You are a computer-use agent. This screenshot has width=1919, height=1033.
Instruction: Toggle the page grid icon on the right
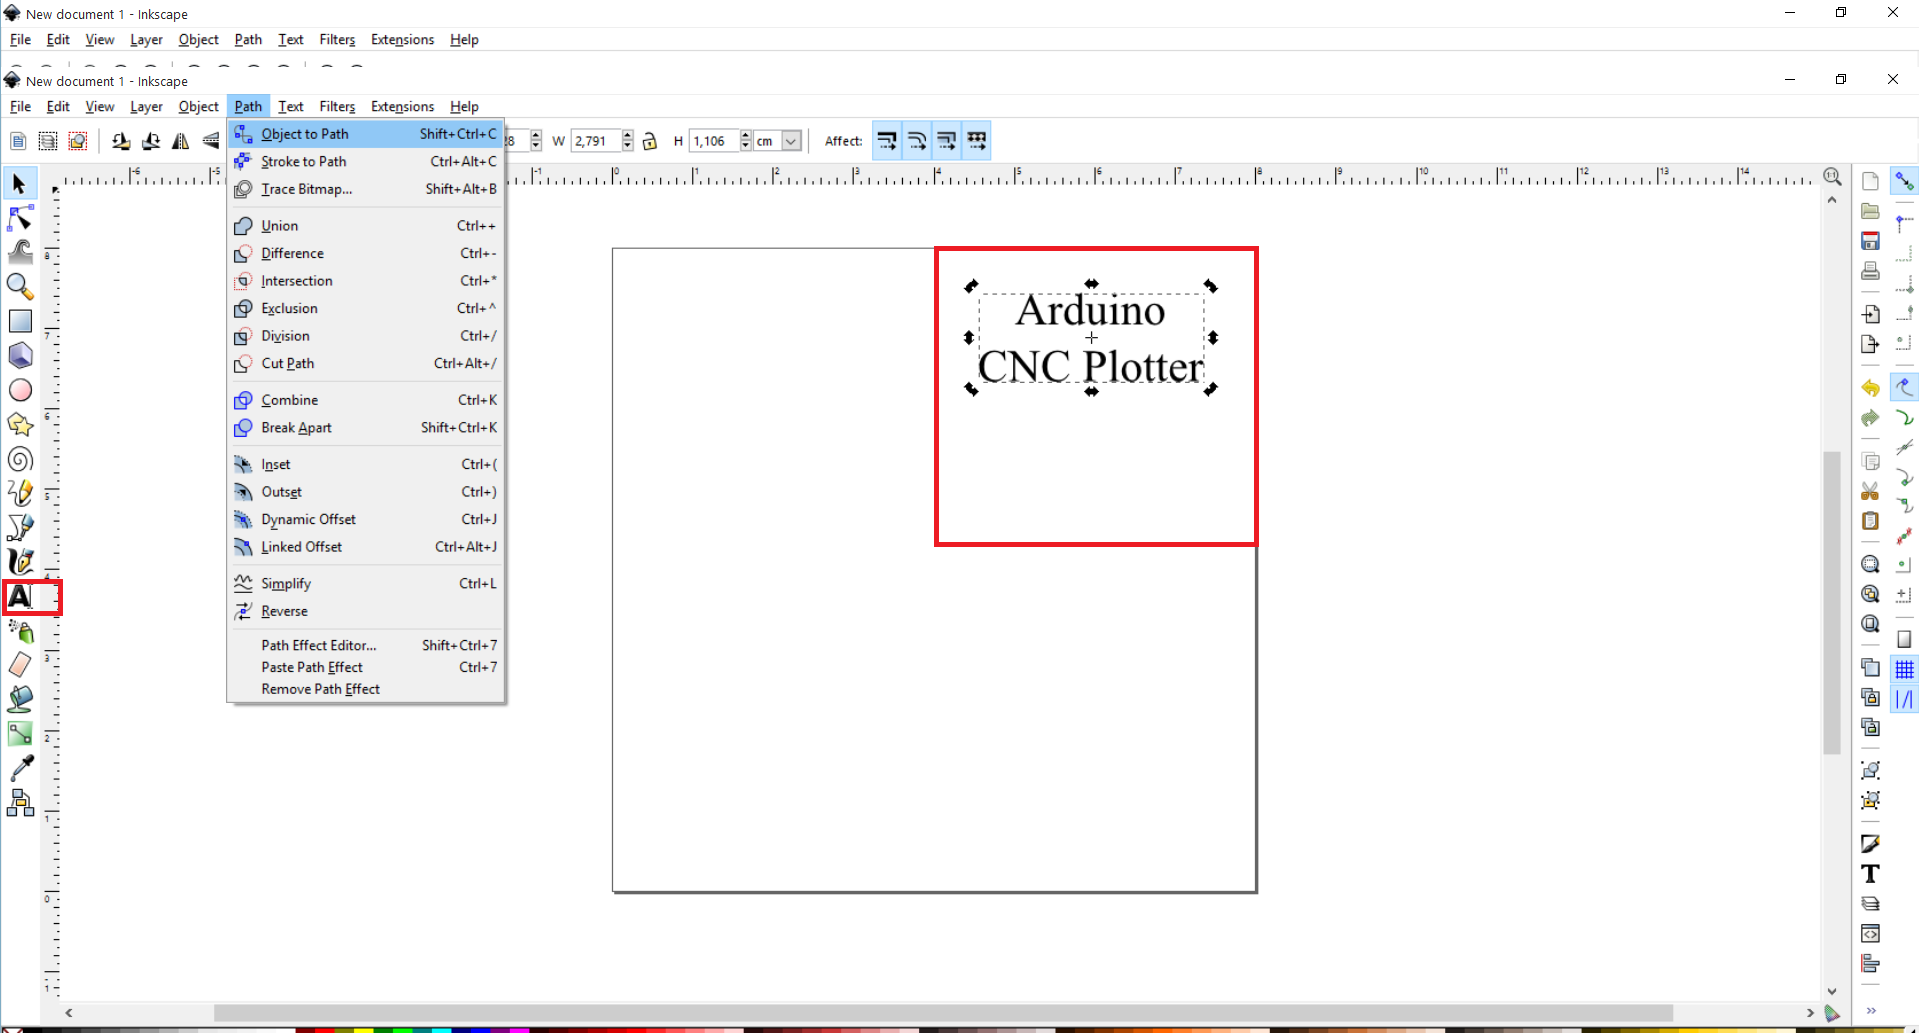click(1906, 669)
